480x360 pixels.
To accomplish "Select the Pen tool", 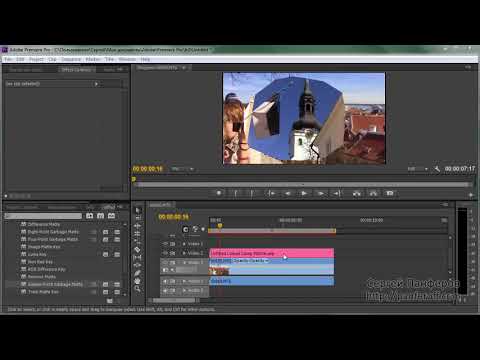I will (138, 273).
